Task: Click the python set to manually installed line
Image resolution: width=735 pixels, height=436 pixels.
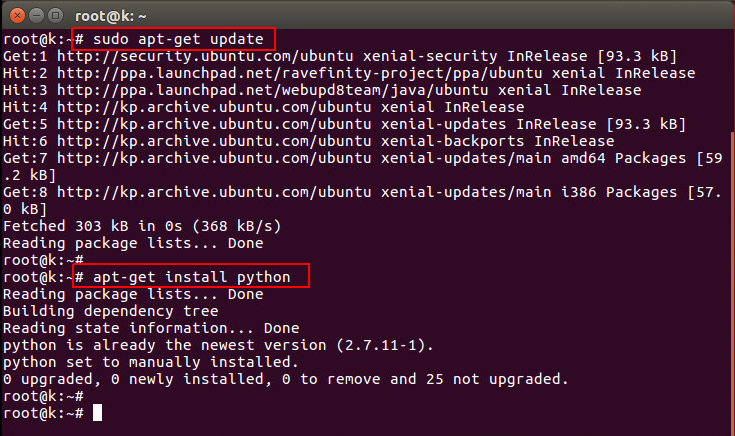Action: tap(150, 362)
